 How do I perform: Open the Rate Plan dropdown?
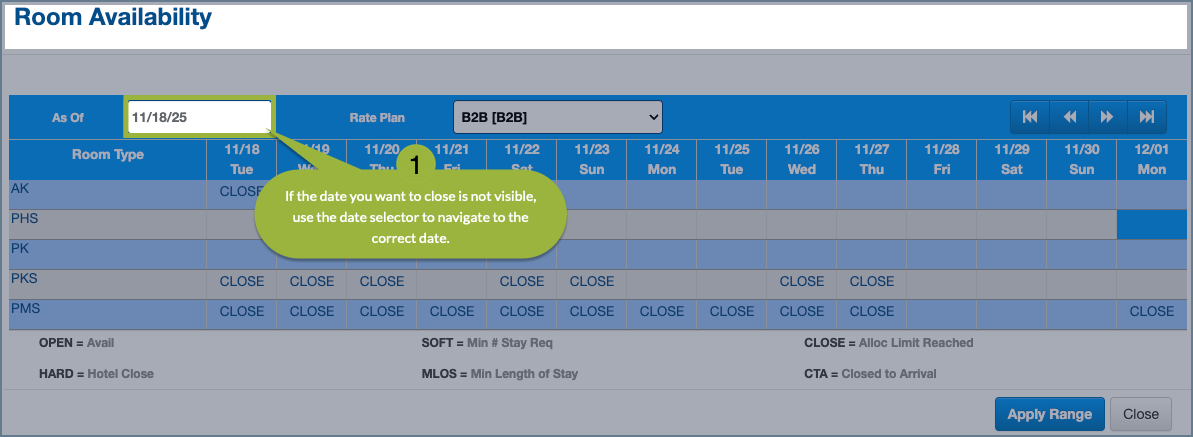tap(557, 117)
